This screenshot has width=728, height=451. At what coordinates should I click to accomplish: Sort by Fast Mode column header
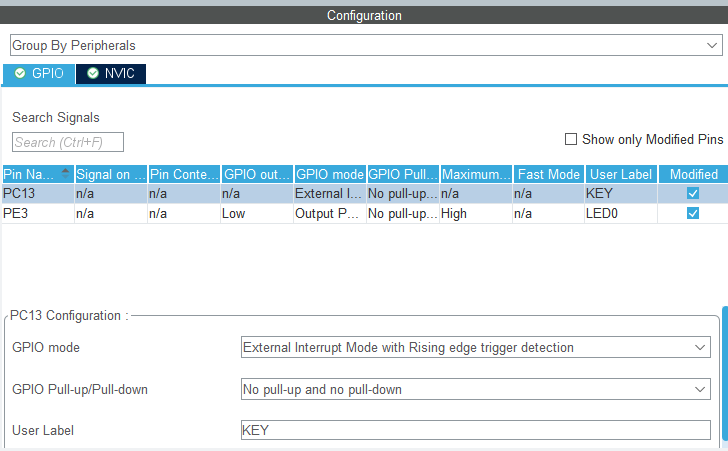(x=549, y=174)
